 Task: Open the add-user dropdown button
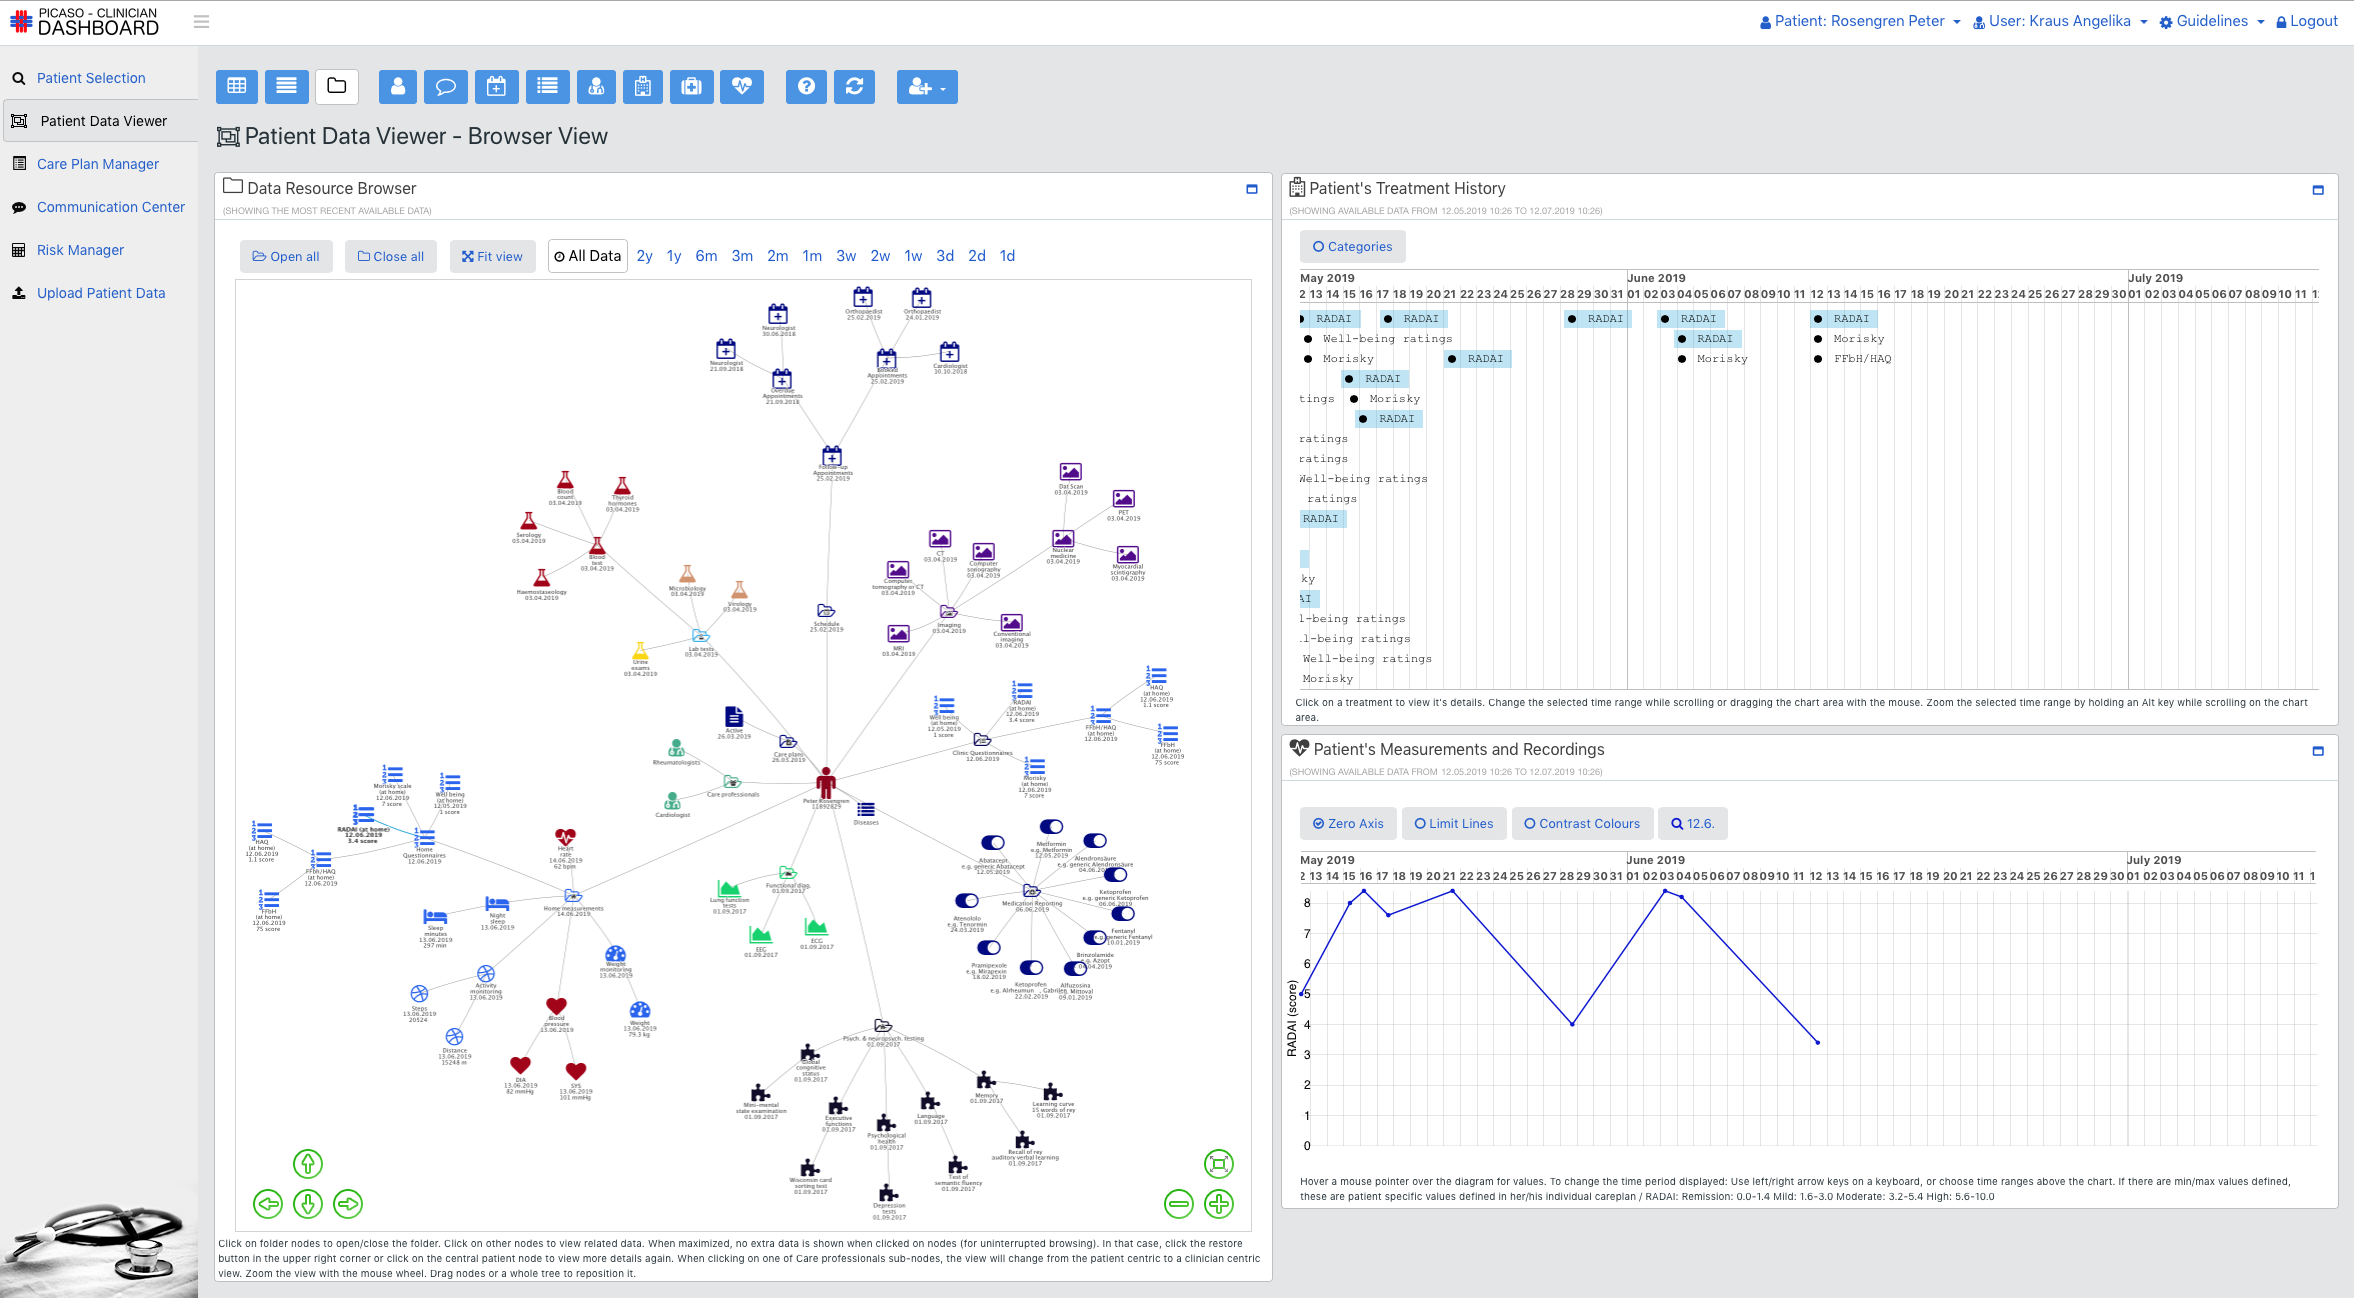point(927,87)
